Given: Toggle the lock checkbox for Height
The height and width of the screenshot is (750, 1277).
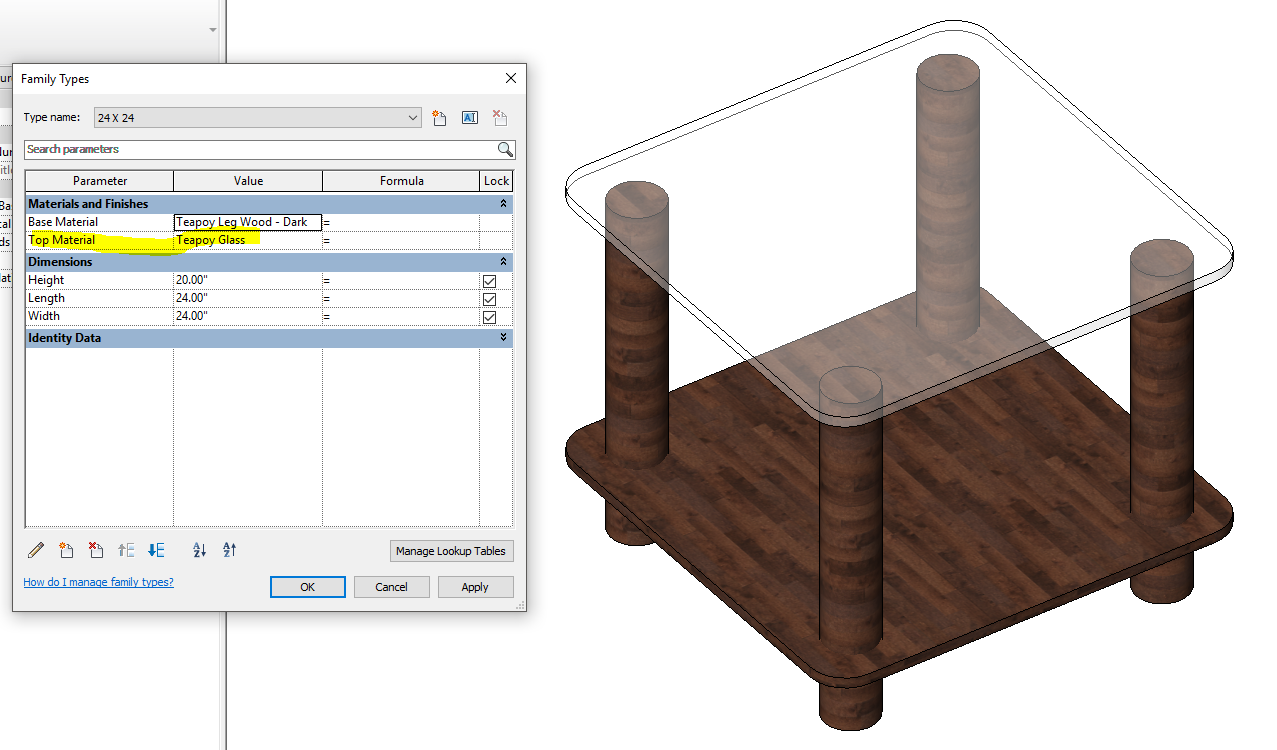Looking at the screenshot, I should coord(489,280).
